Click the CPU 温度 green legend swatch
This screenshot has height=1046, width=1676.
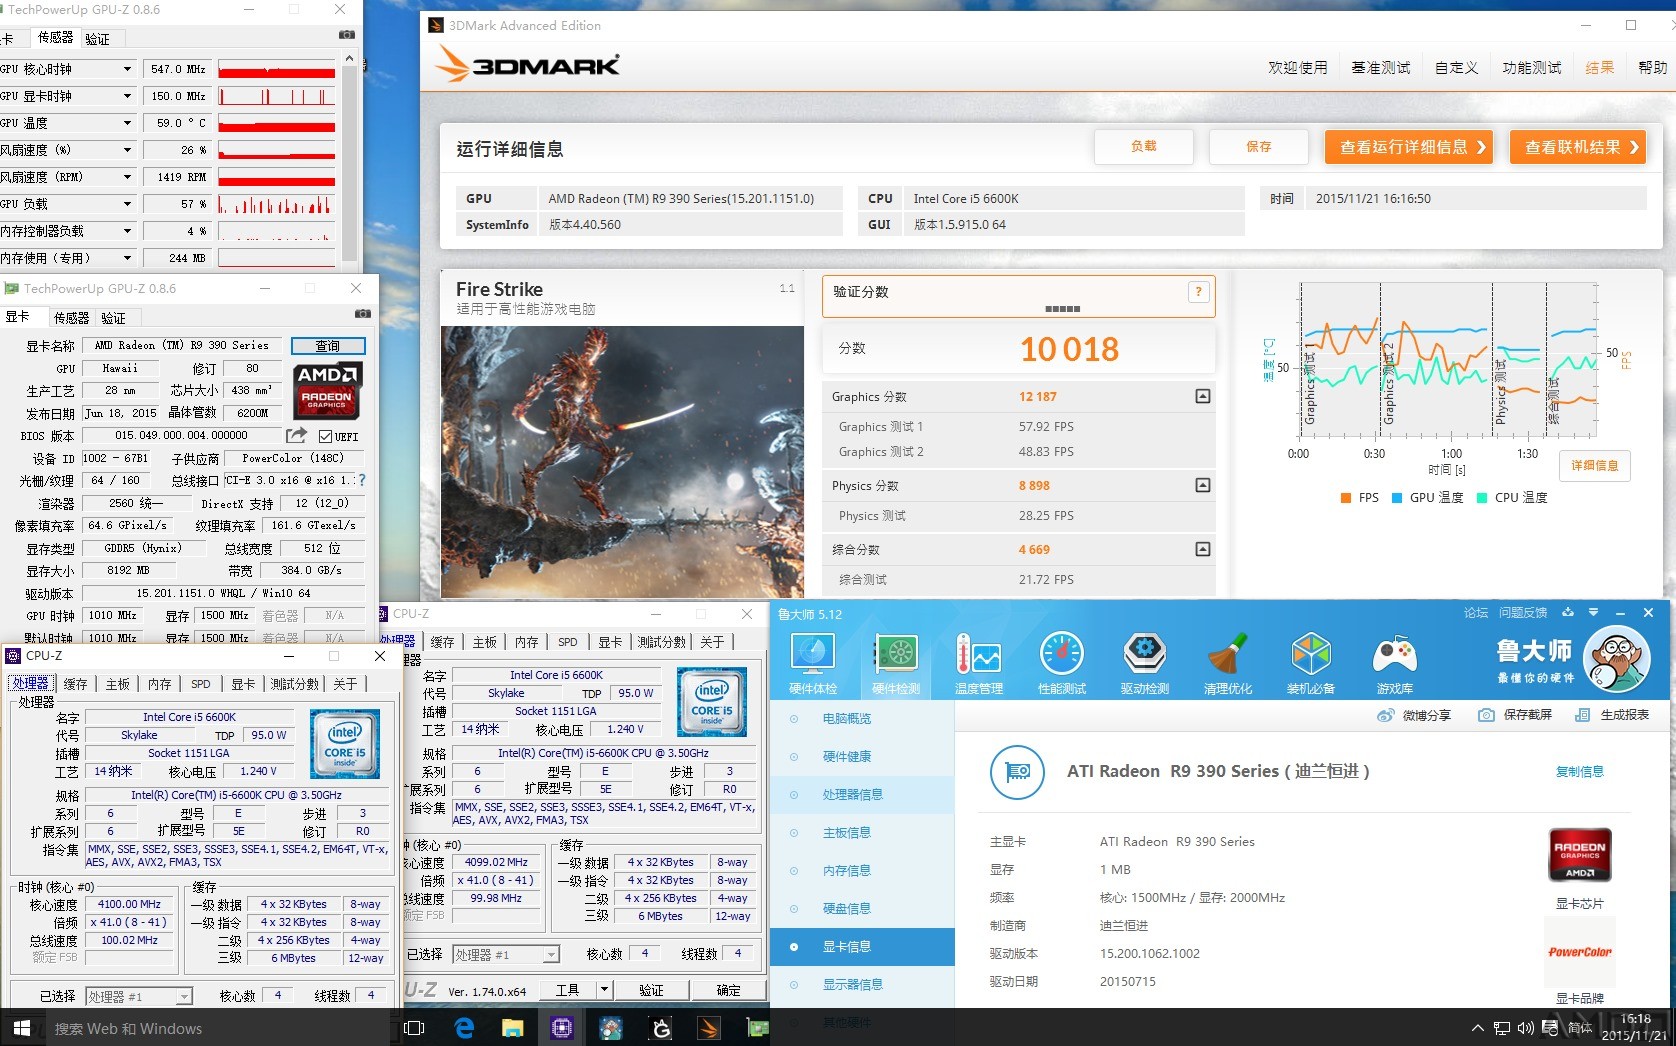coord(1482,498)
